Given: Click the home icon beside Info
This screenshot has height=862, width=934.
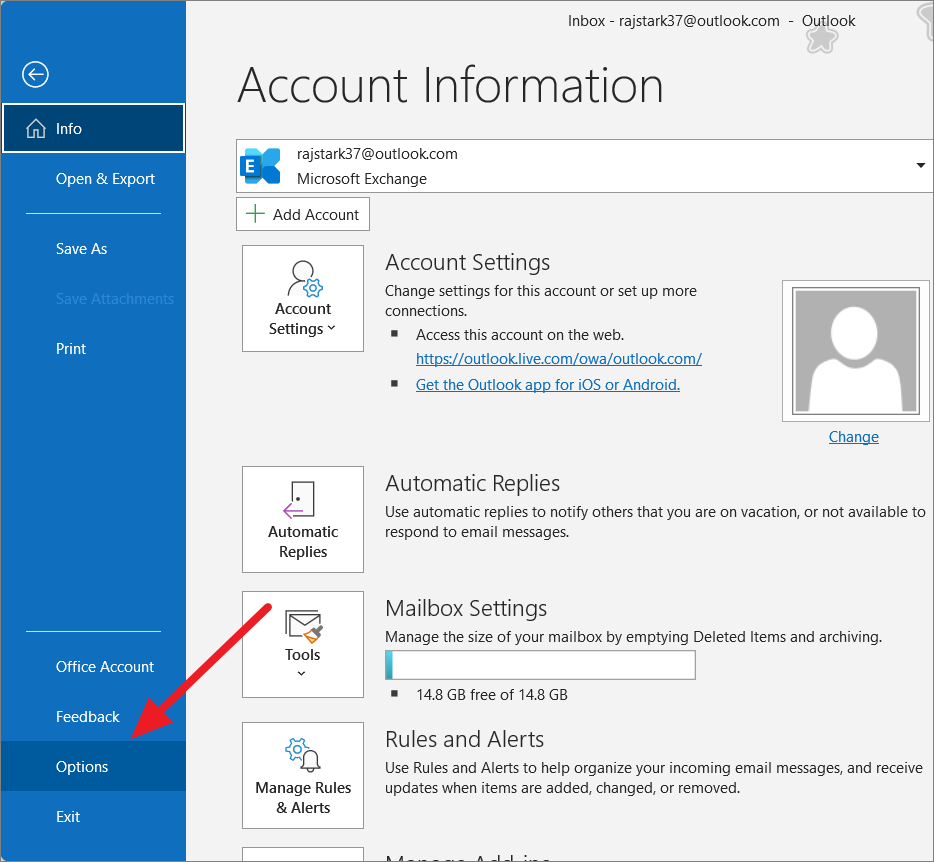Looking at the screenshot, I should [x=36, y=128].
